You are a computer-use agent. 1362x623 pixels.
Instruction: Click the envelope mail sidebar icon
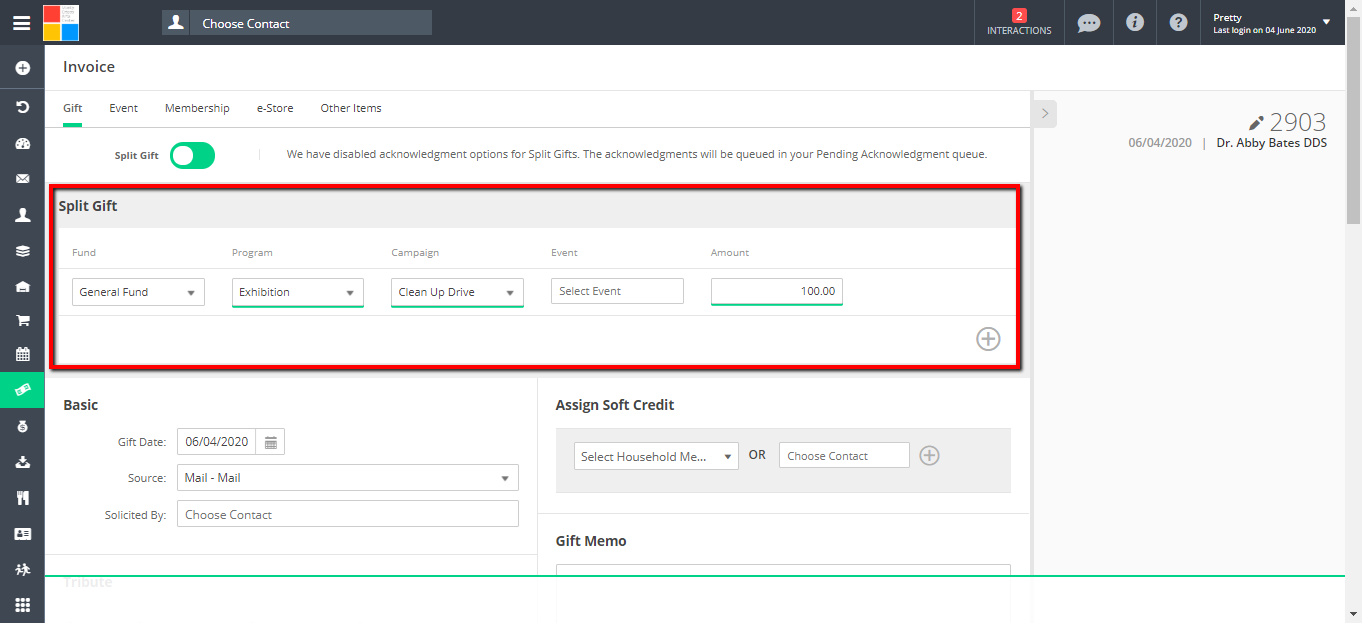click(x=22, y=179)
